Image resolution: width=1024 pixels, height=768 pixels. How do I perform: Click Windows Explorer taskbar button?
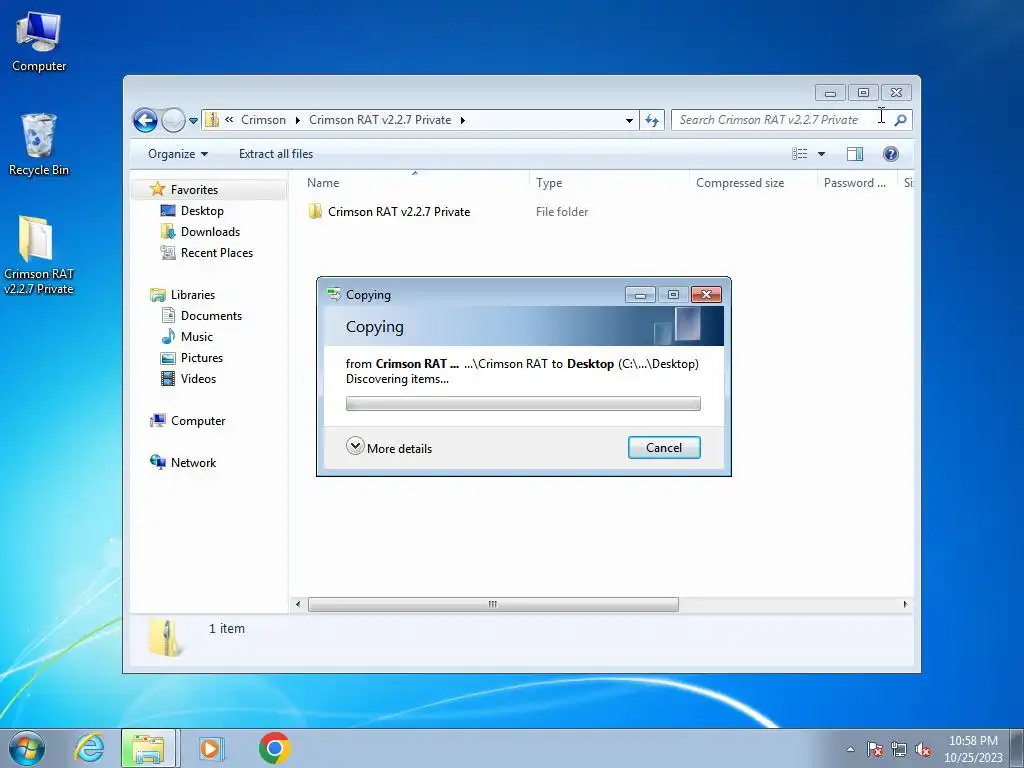148,748
